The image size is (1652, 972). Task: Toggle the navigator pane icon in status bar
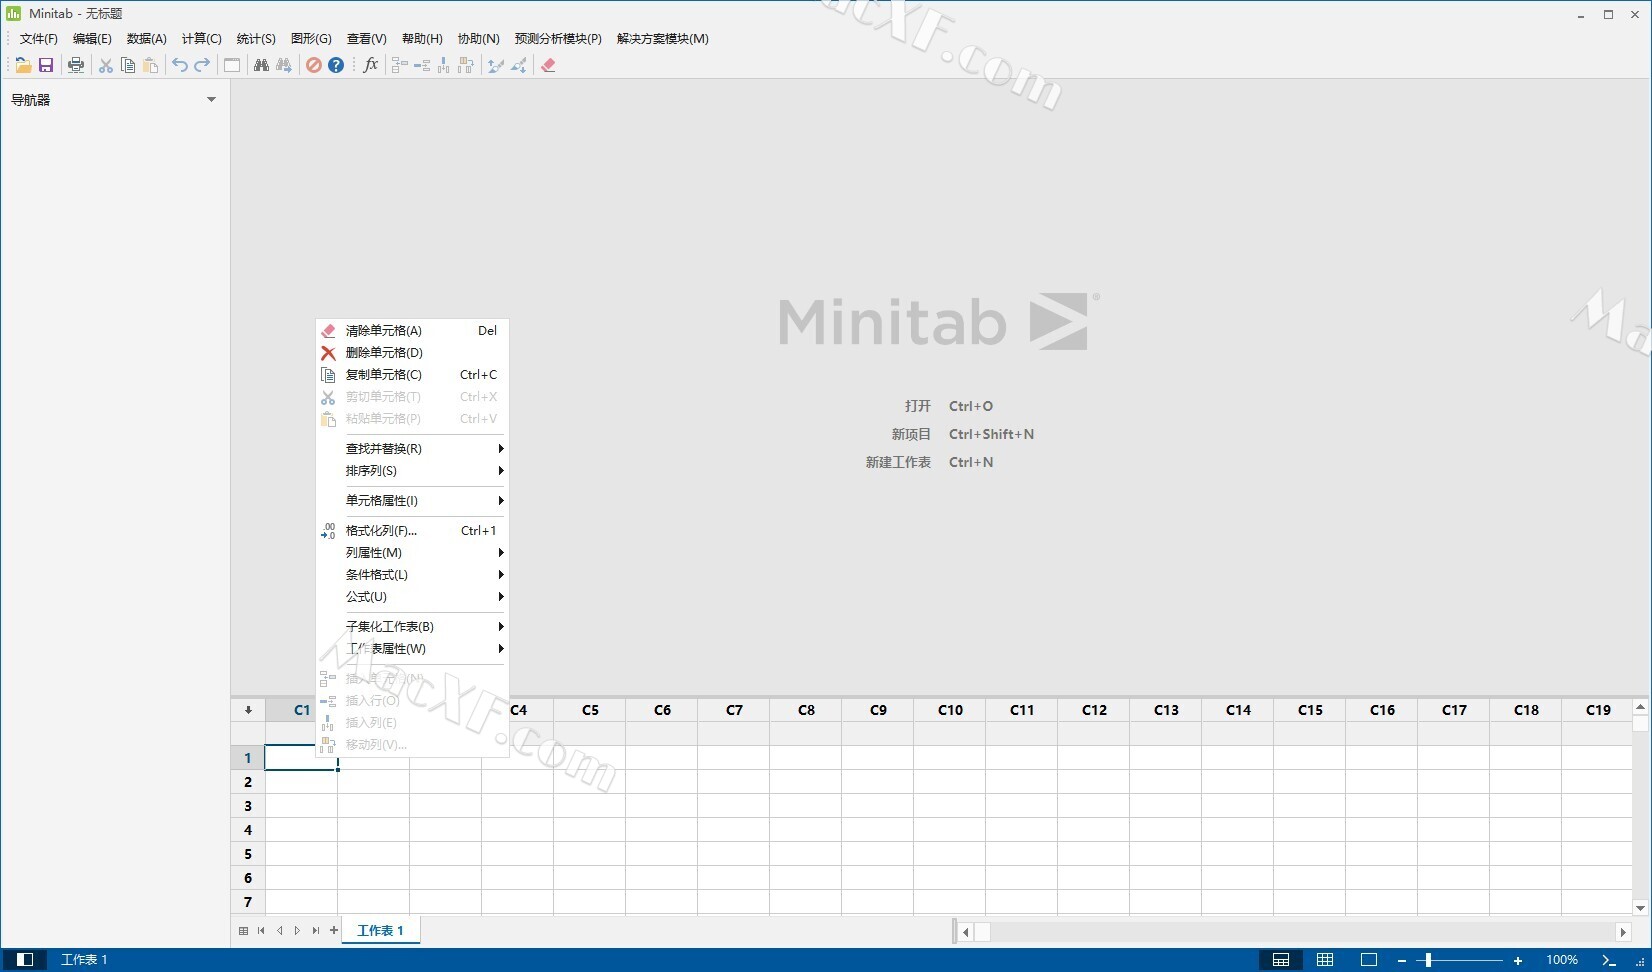25,959
